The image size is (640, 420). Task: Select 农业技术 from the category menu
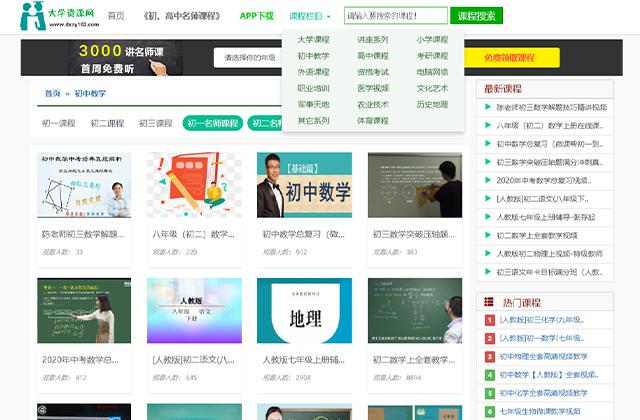click(x=372, y=104)
